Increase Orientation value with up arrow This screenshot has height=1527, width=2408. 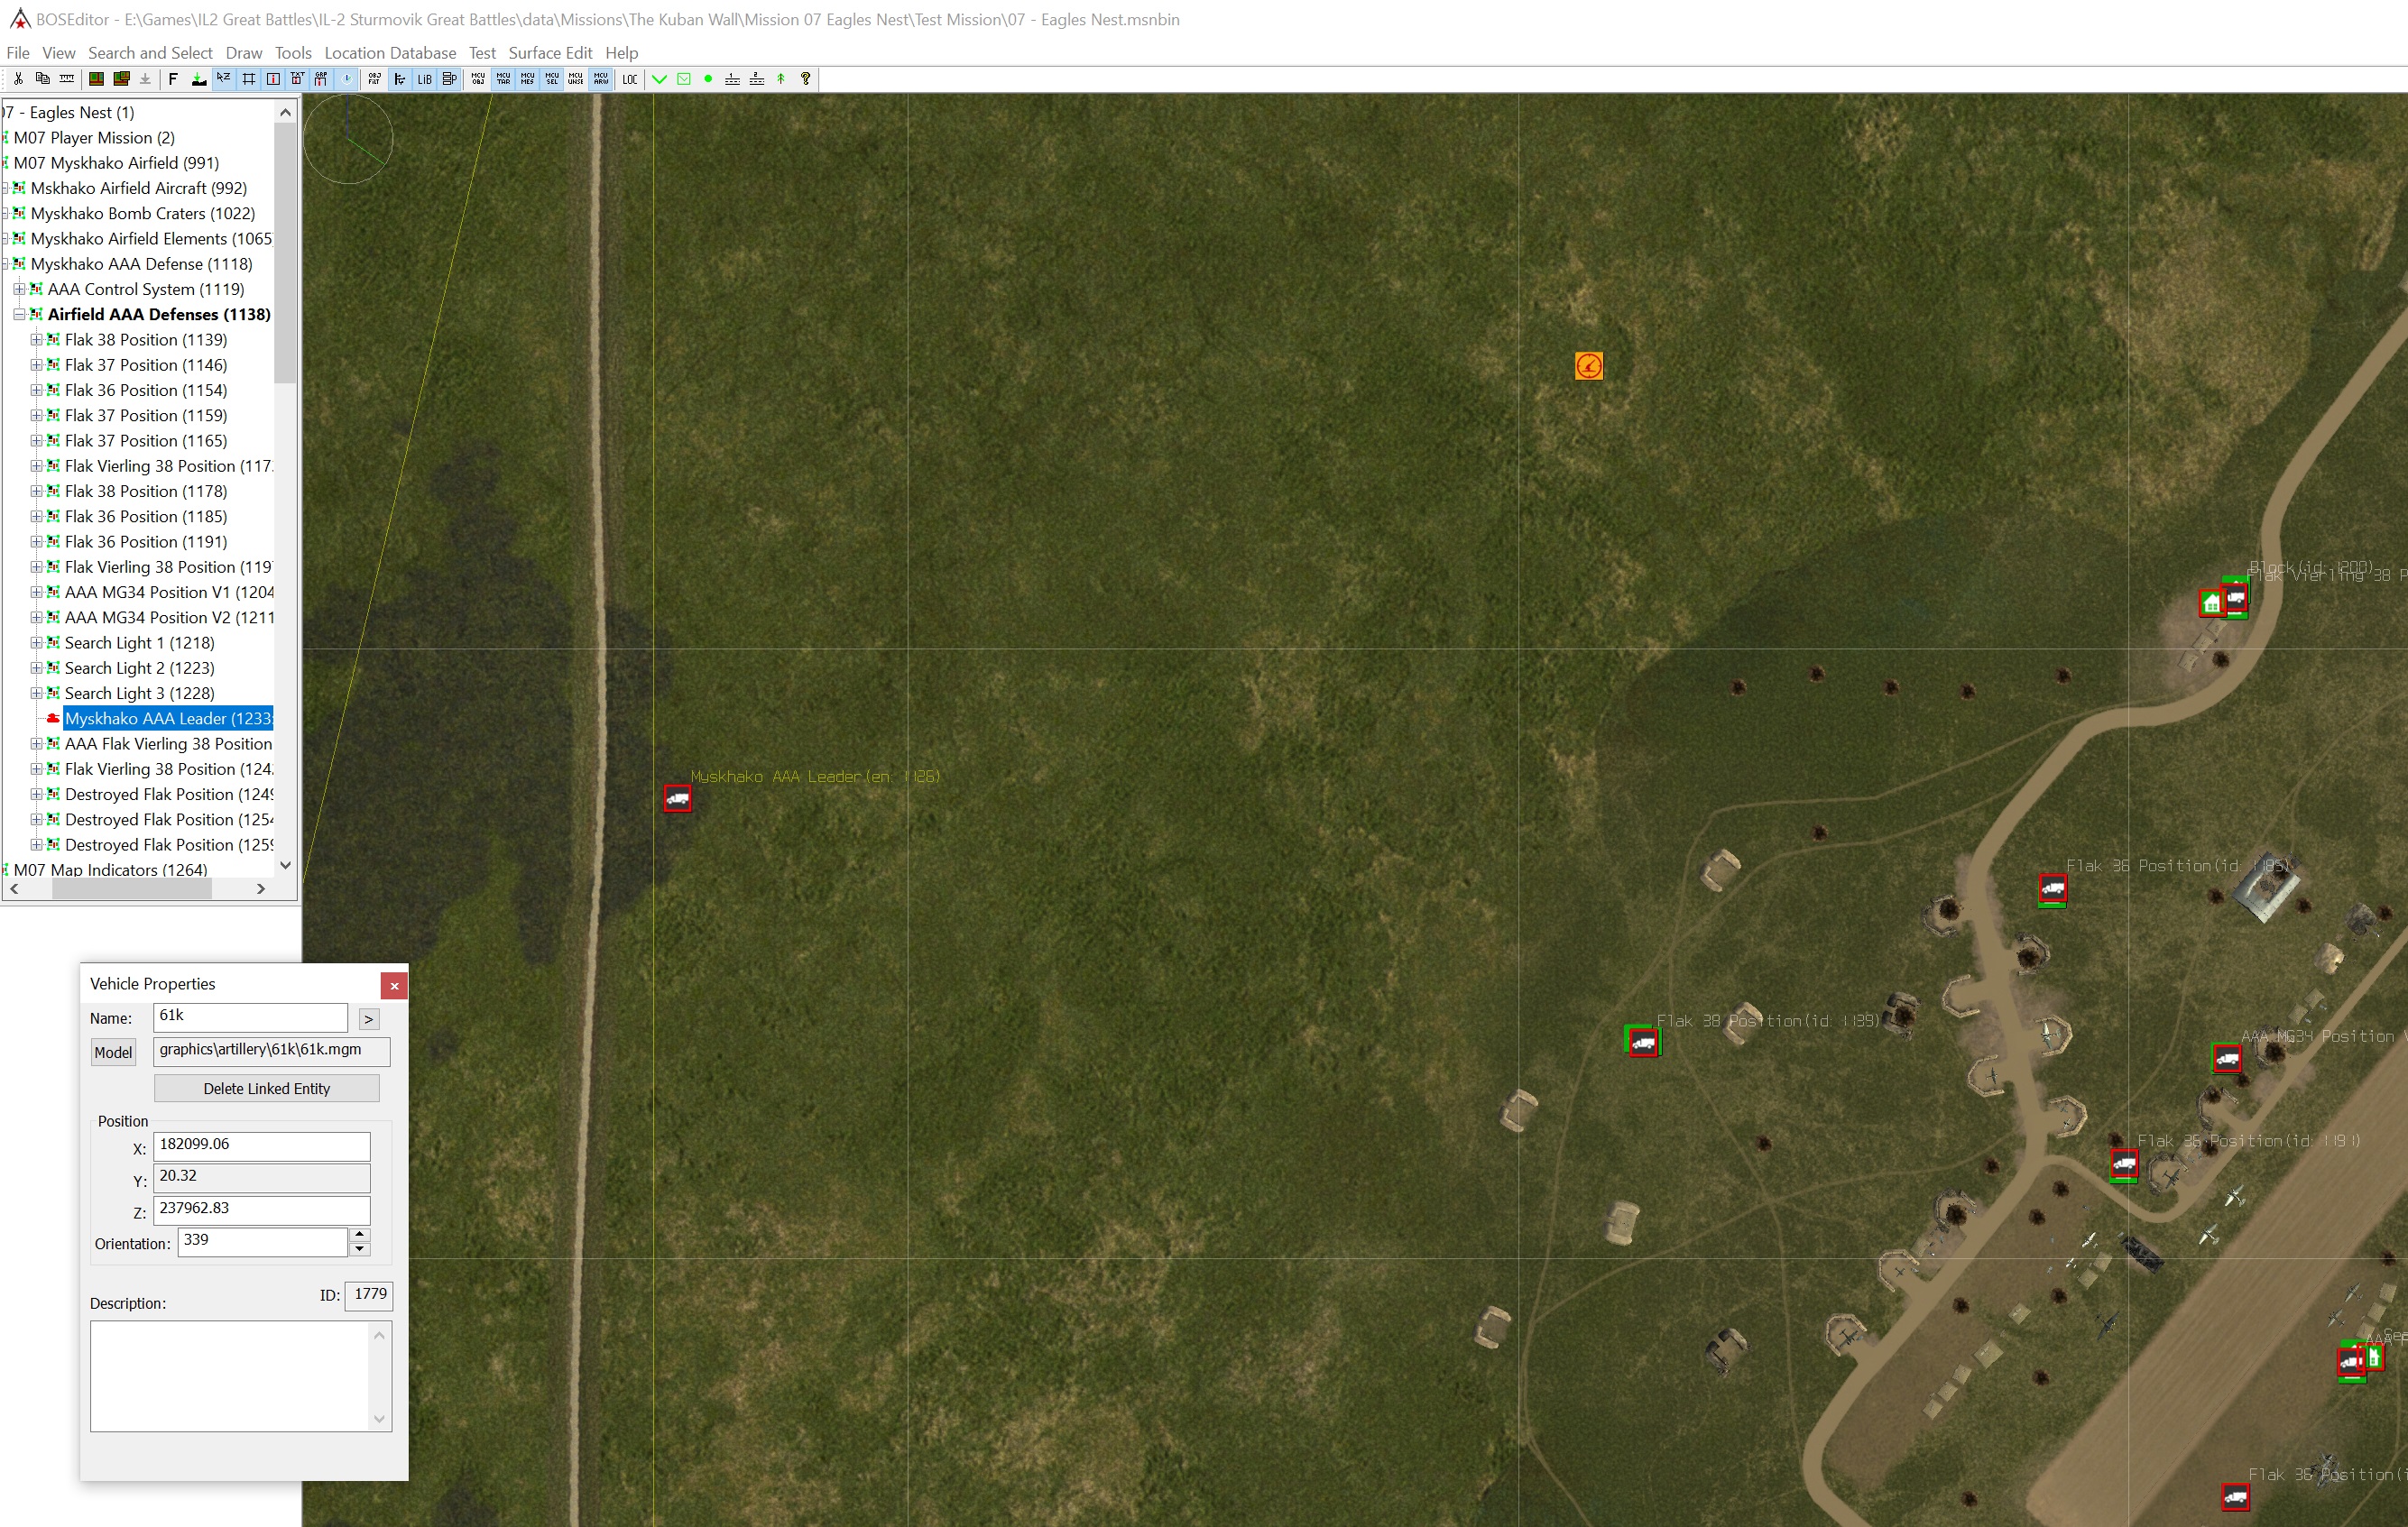pyautogui.click(x=360, y=1234)
